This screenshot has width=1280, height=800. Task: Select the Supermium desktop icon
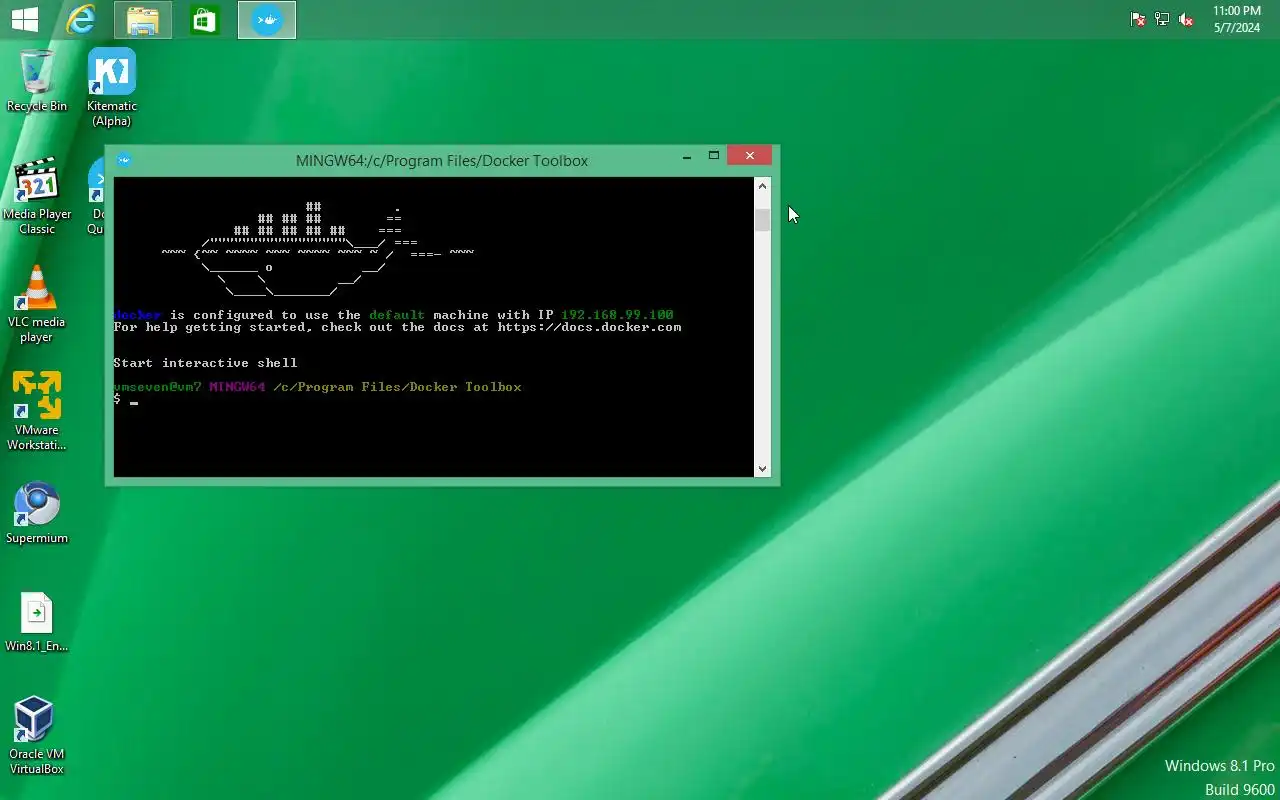pyautogui.click(x=37, y=514)
